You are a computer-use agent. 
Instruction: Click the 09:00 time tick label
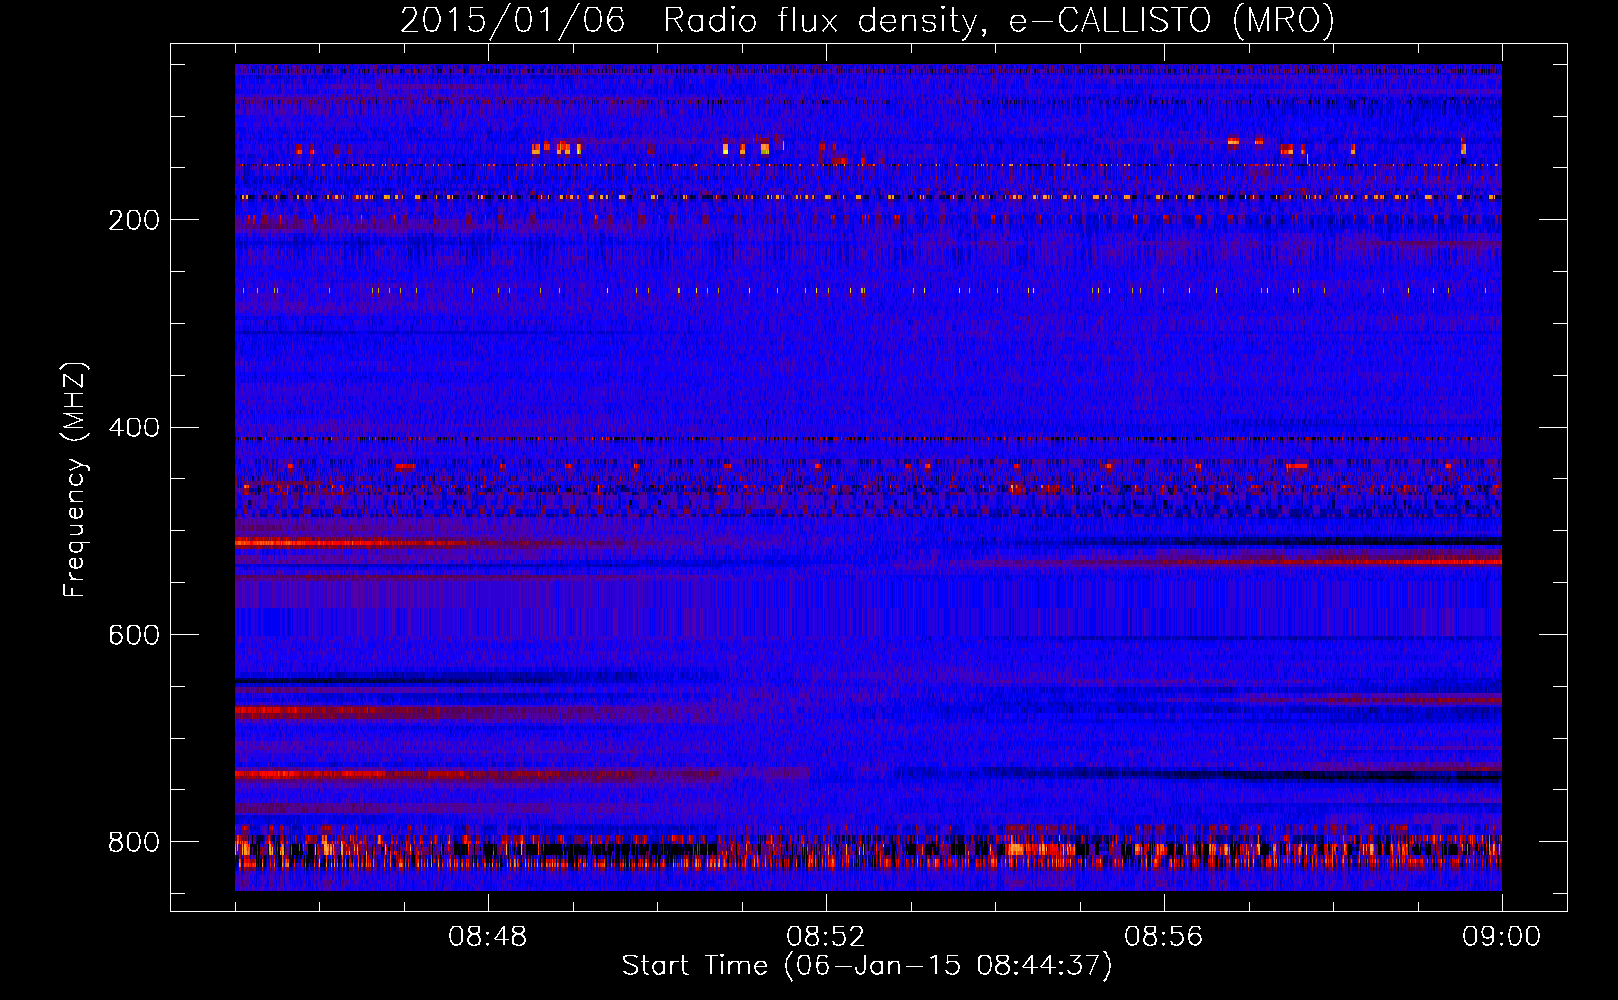point(1501,937)
